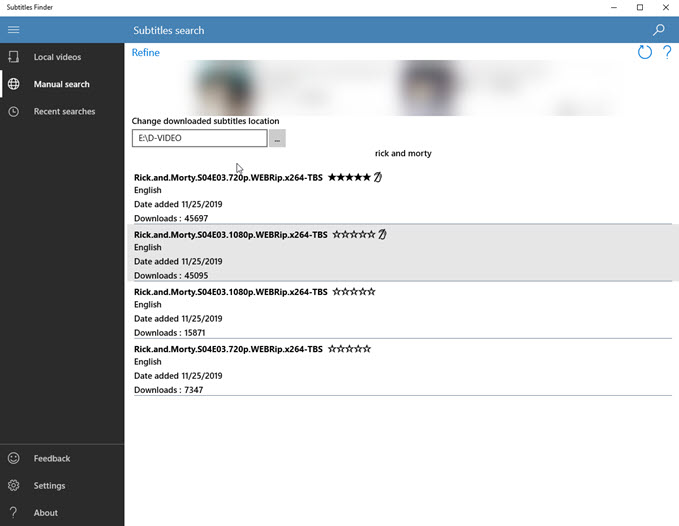Click the blurred banner image
Viewport: 679px width, 526px height.
403,88
